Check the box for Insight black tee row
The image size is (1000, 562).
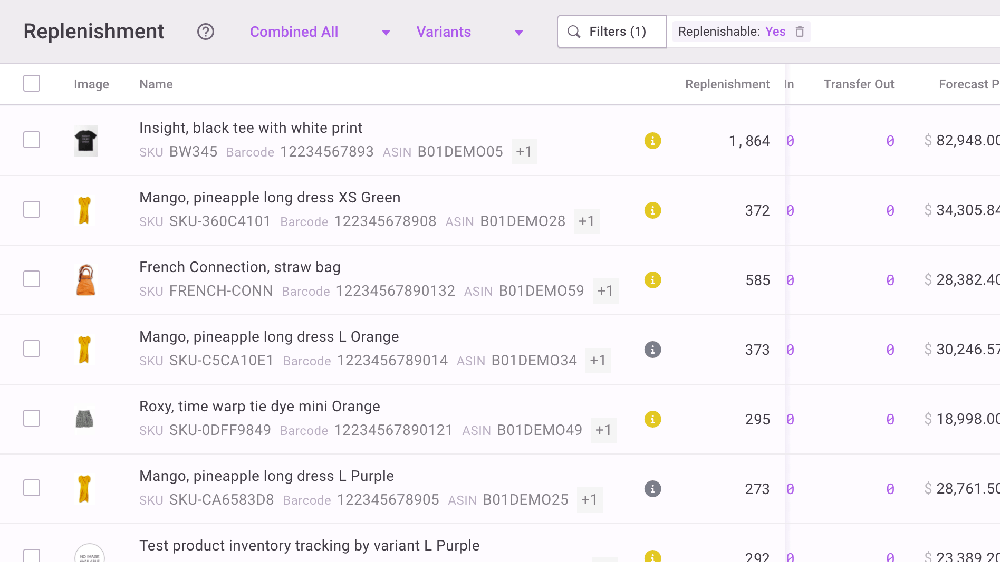[x=32, y=140]
